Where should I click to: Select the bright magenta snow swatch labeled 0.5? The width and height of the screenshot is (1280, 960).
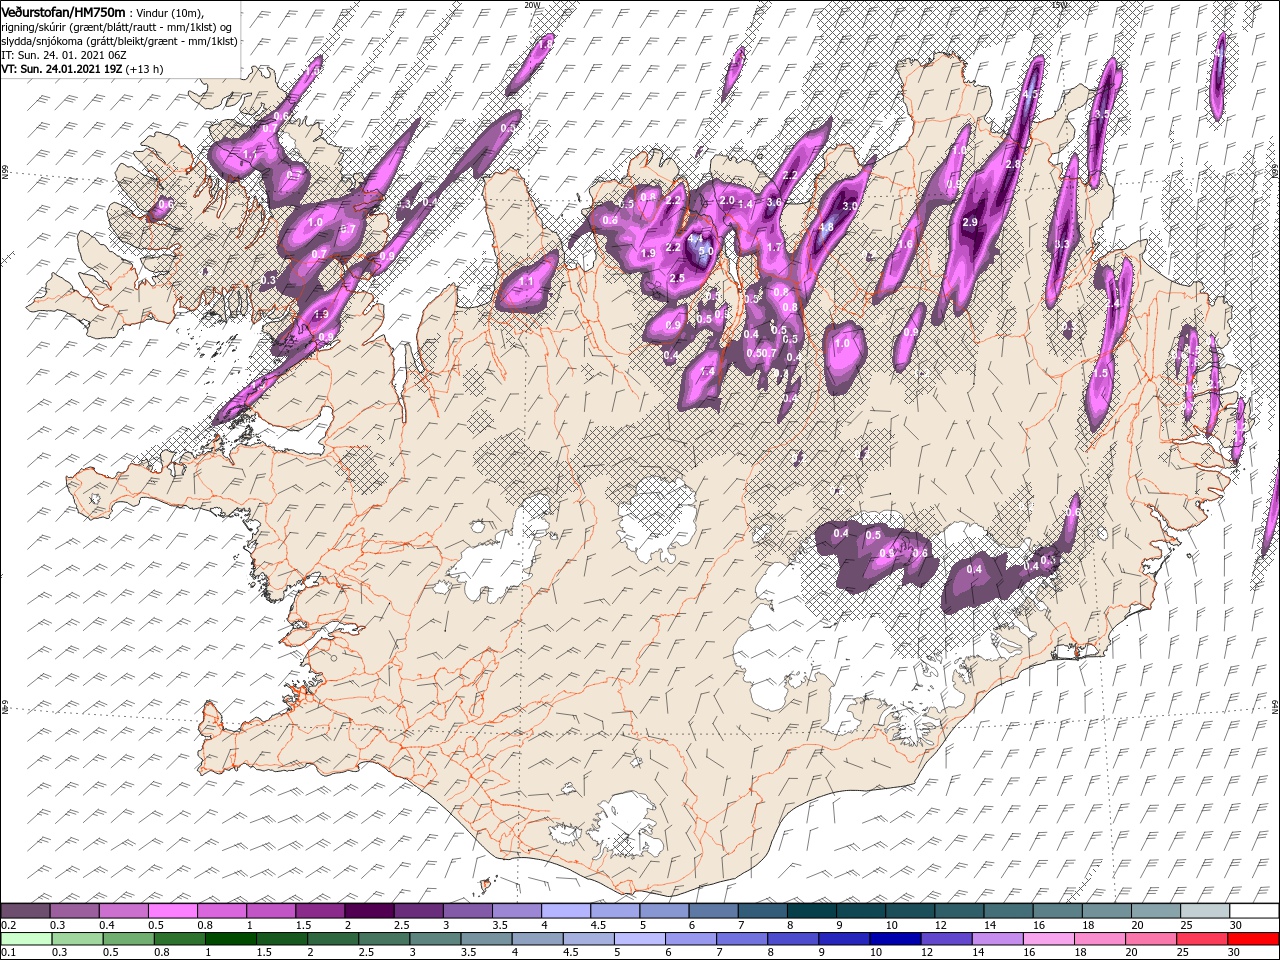[172, 911]
